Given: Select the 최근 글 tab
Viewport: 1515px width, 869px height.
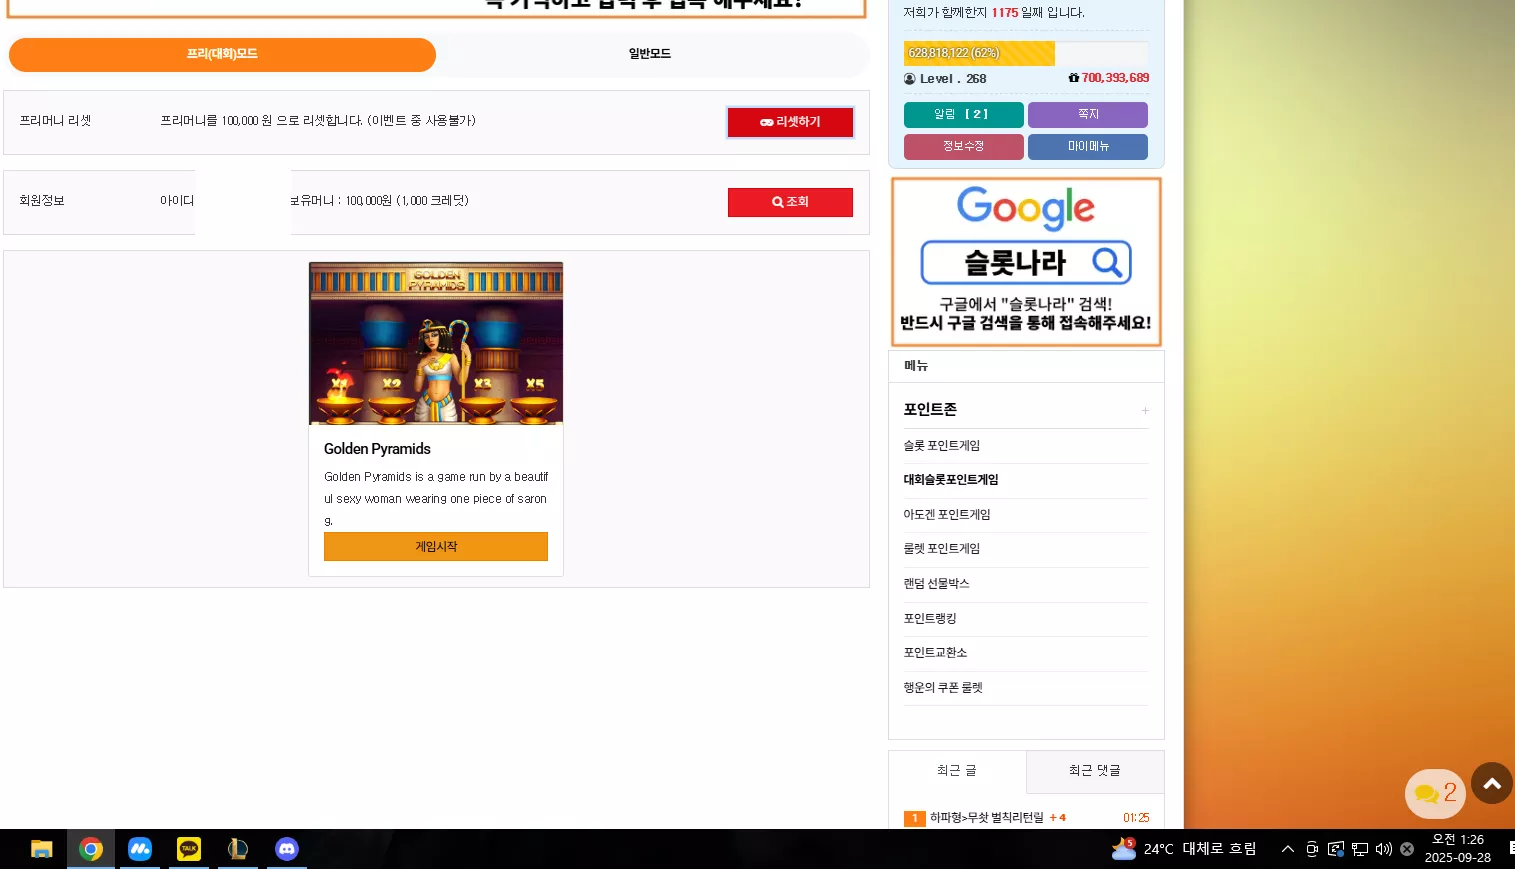Looking at the screenshot, I should [957, 771].
